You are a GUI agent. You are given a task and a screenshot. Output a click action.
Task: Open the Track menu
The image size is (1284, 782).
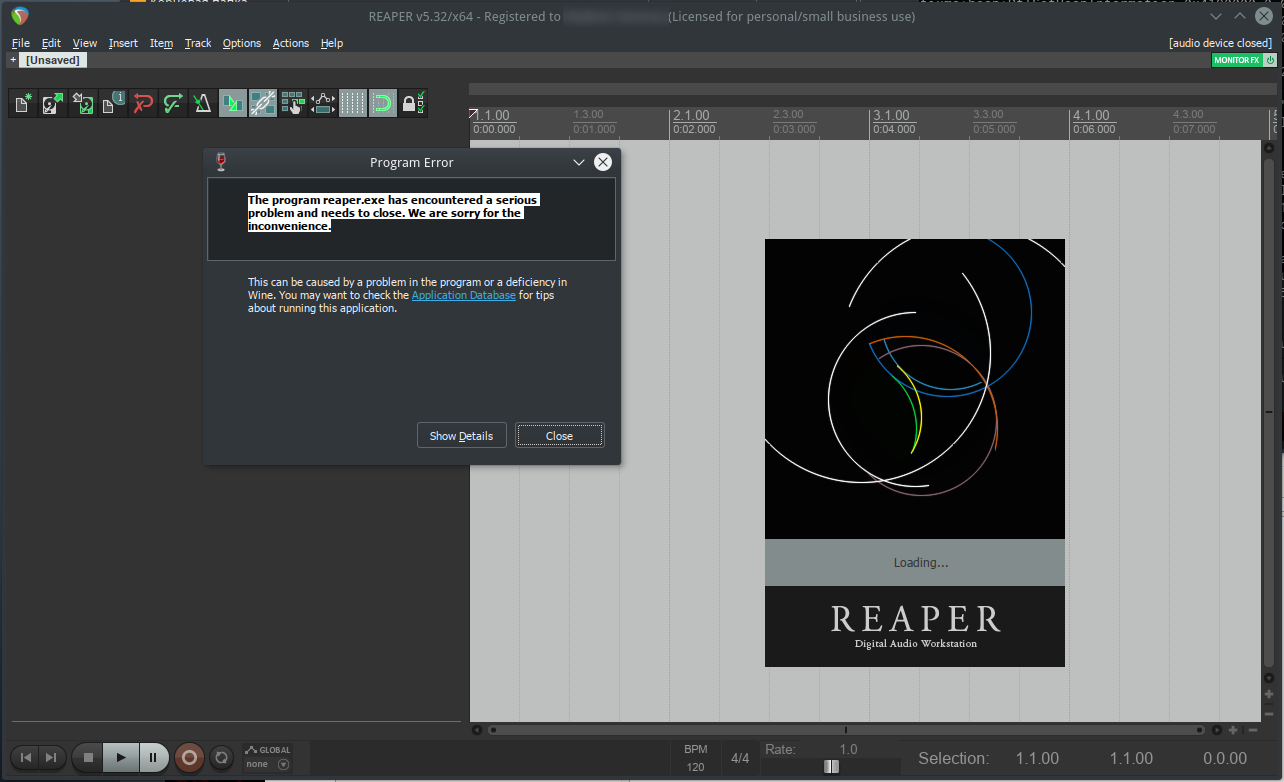click(x=198, y=43)
